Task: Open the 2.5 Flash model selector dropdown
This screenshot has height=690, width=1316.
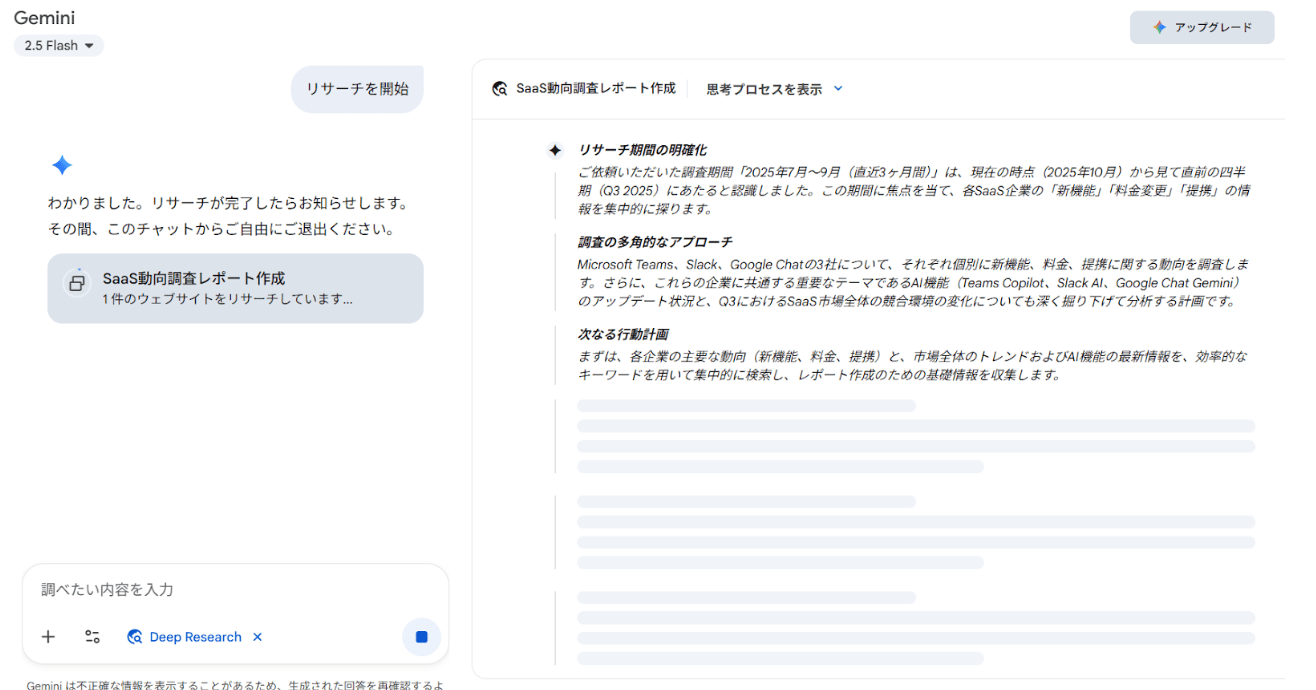Action: pos(59,46)
